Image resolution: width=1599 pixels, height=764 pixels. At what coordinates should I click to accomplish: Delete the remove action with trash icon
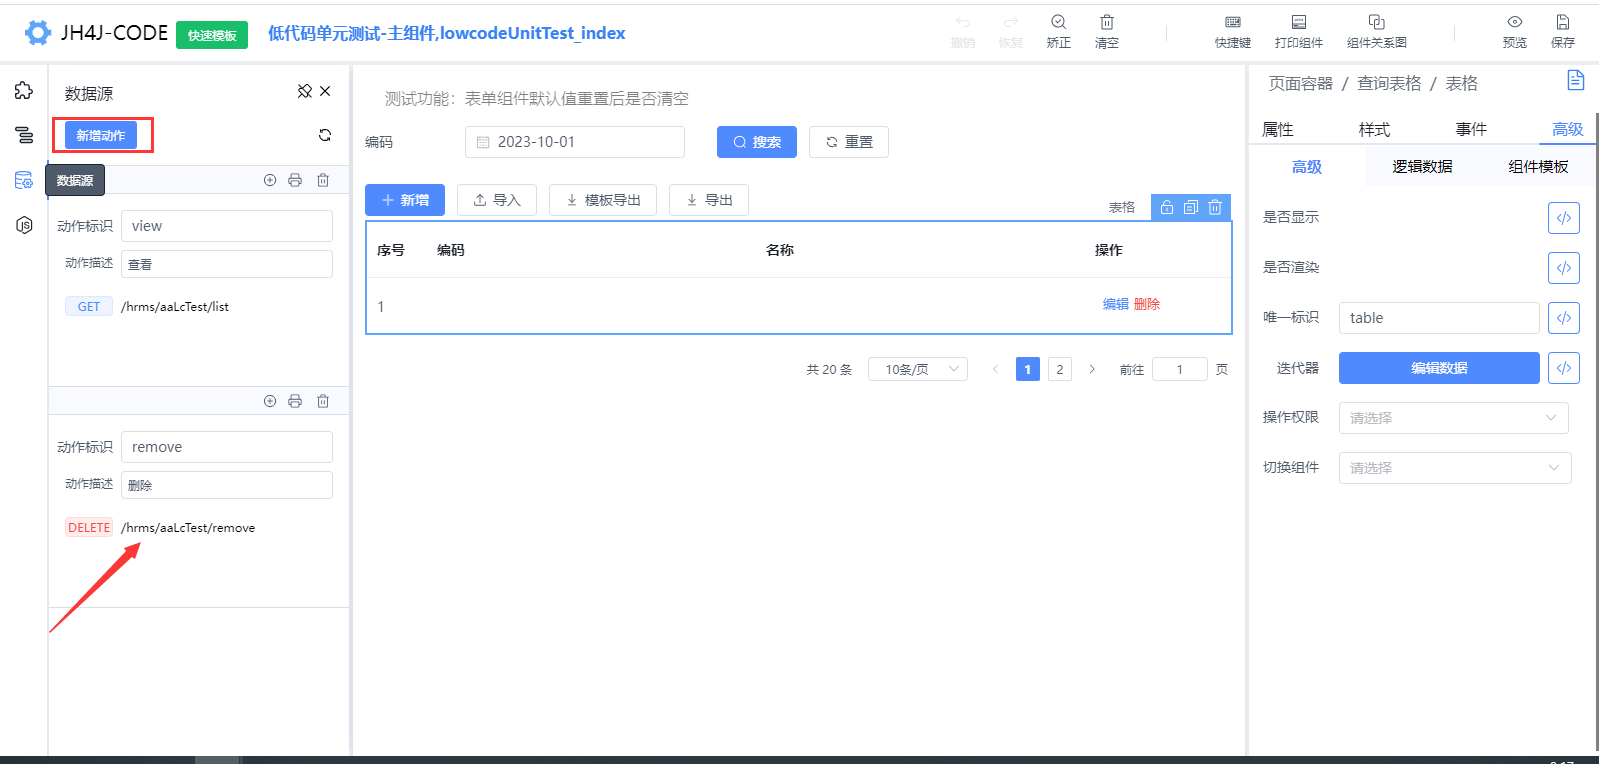[x=323, y=401]
